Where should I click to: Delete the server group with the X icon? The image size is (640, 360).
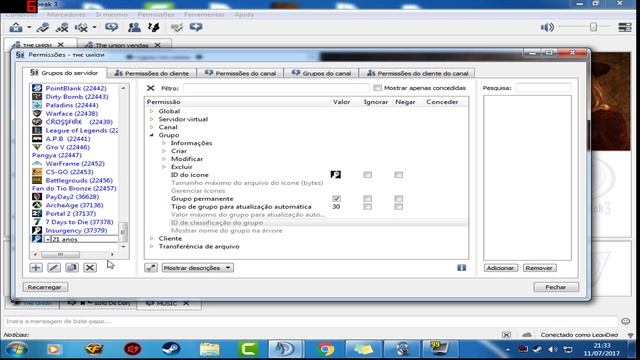coord(90,268)
